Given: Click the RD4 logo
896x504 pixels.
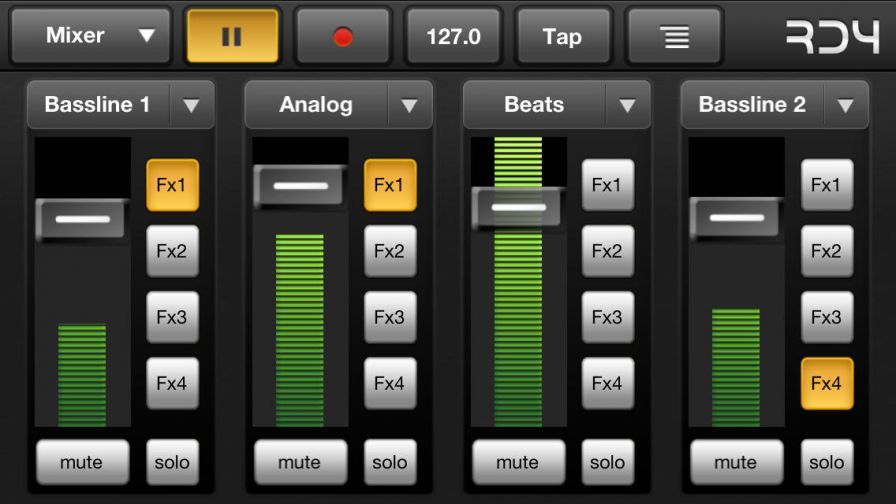Looking at the screenshot, I should (x=832, y=38).
